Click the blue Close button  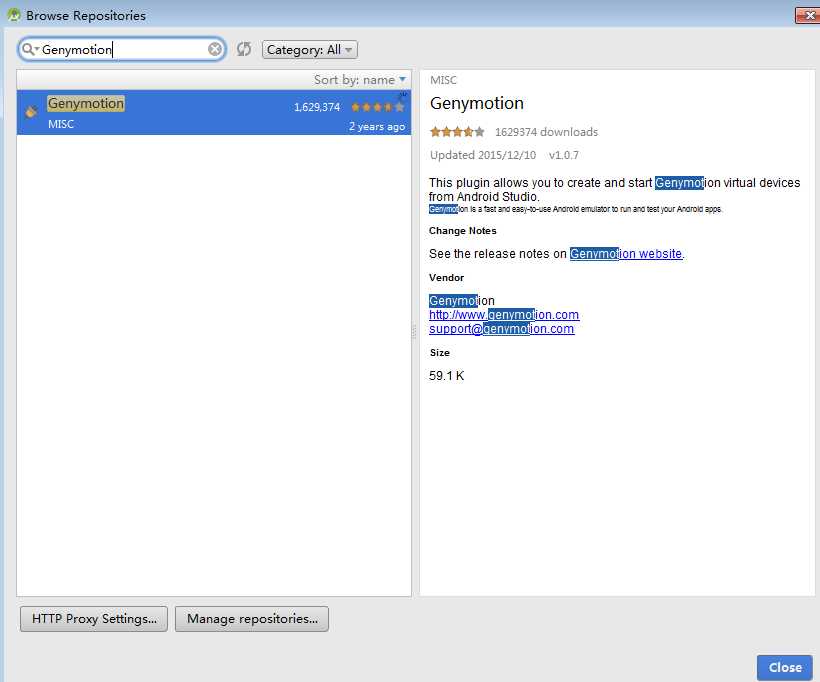785,667
